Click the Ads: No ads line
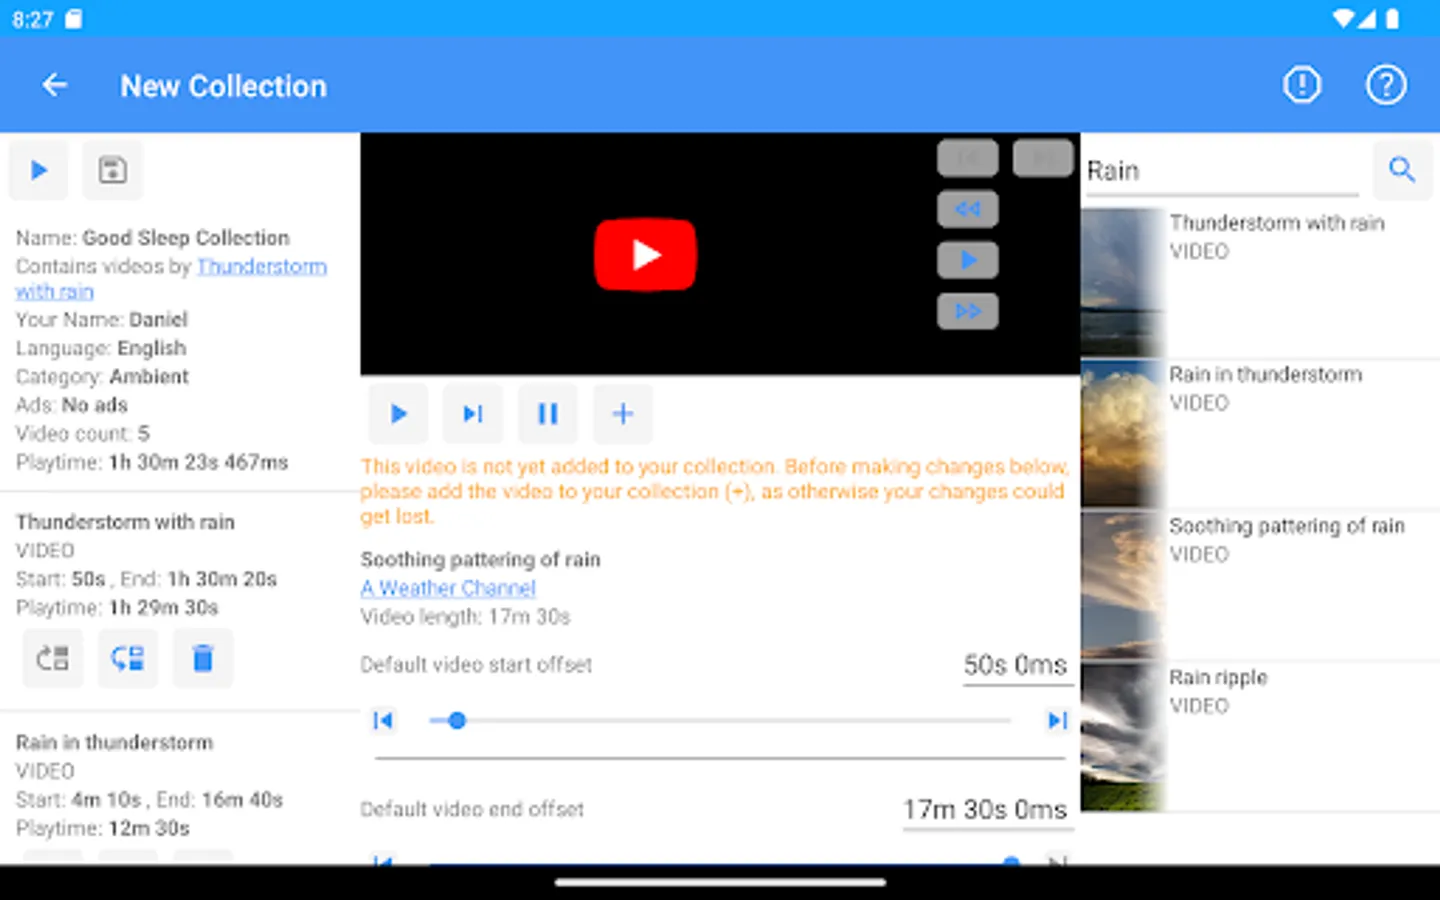 pos(72,405)
